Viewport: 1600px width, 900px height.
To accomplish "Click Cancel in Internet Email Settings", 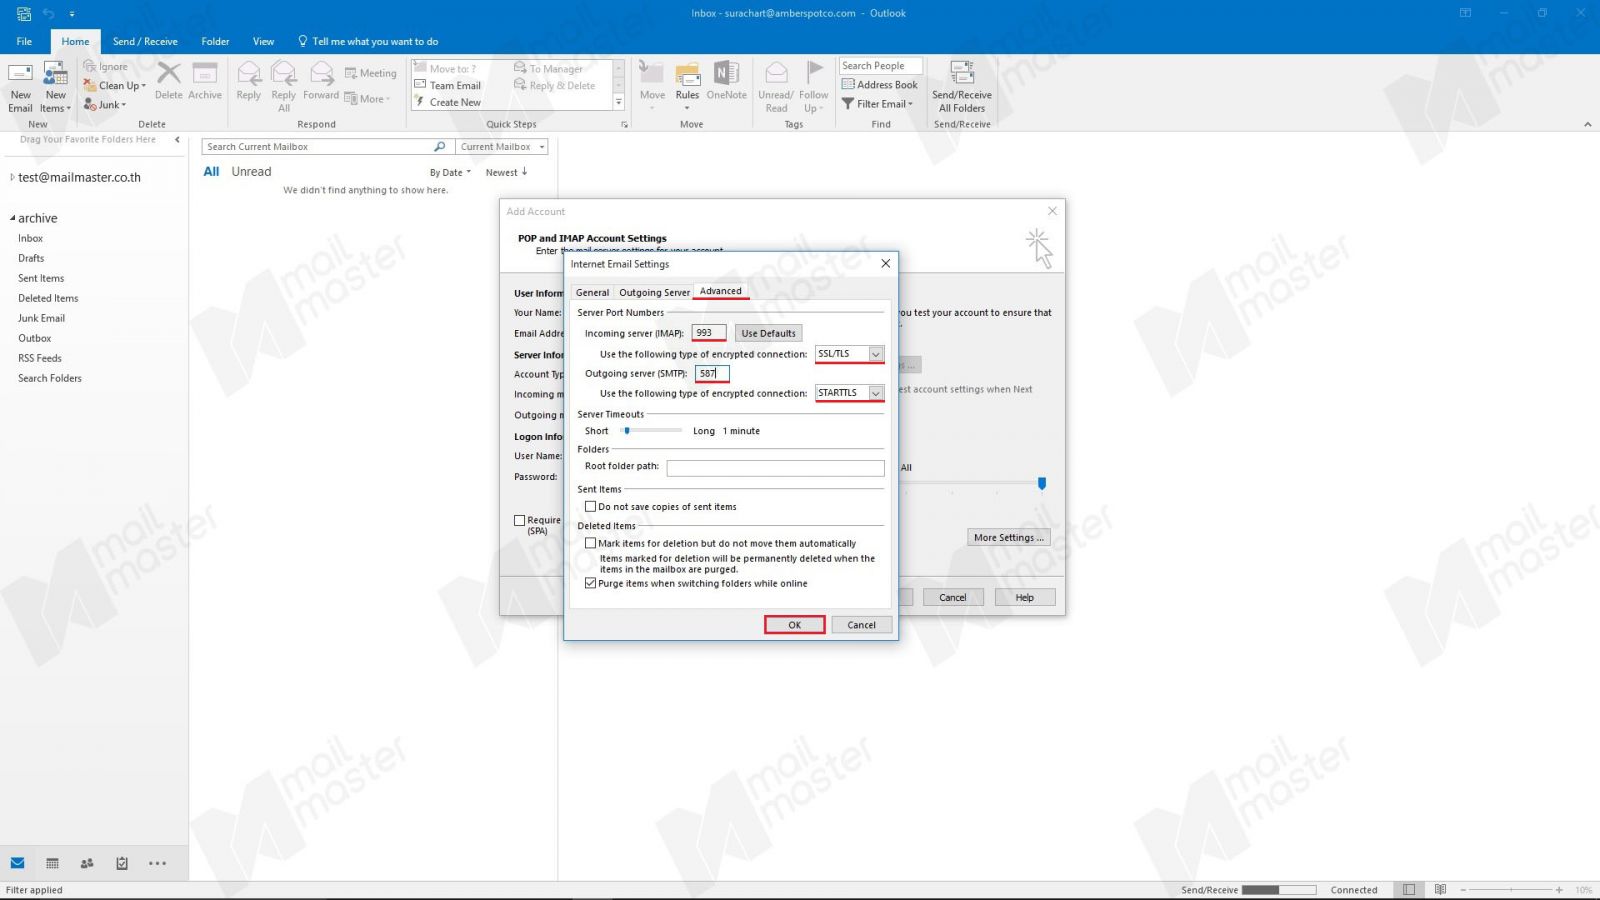I will [x=861, y=625].
